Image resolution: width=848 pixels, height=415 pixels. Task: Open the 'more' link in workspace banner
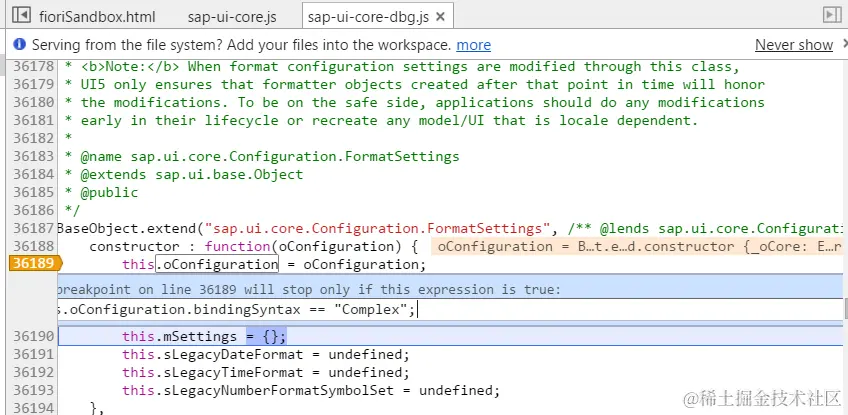[x=473, y=45]
